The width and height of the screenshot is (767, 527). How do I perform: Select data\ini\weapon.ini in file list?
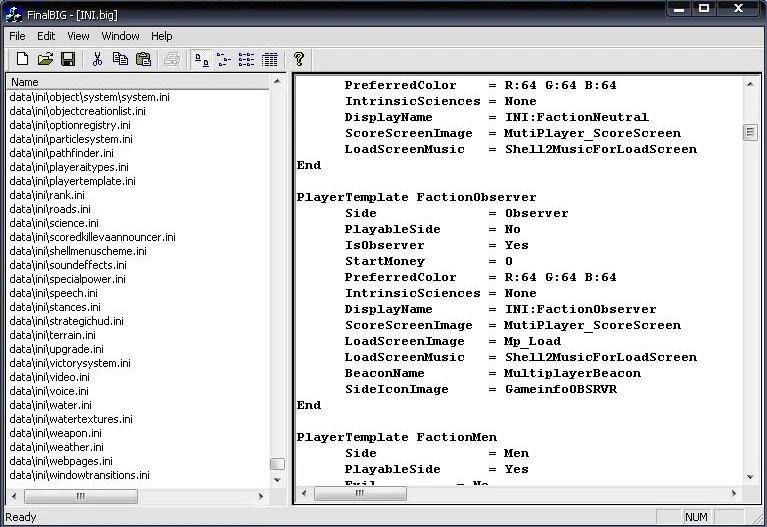[x=55, y=433]
